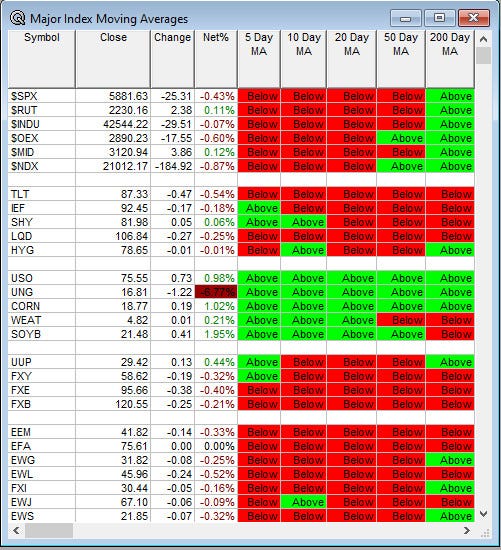Screen dimensions: 501x550
Task: Select the 50 Day MA column header
Action: coord(401,59)
